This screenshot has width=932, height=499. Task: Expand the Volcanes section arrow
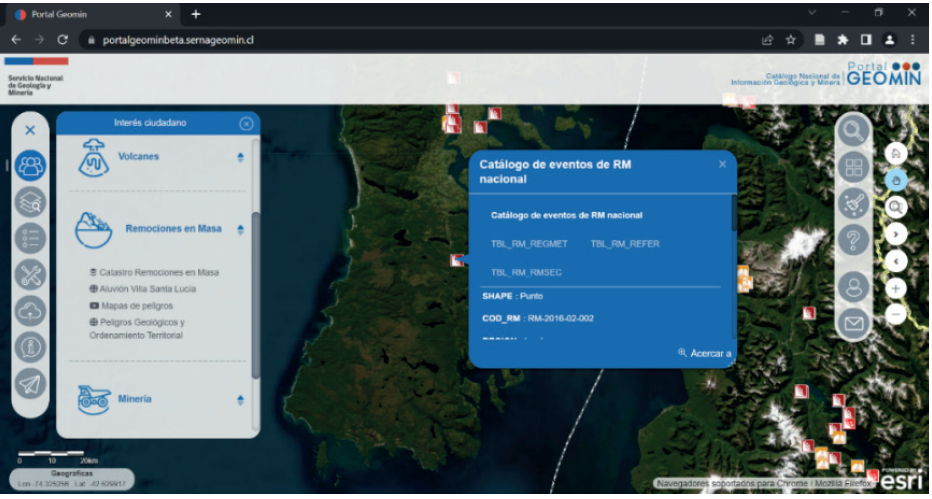coord(240,158)
